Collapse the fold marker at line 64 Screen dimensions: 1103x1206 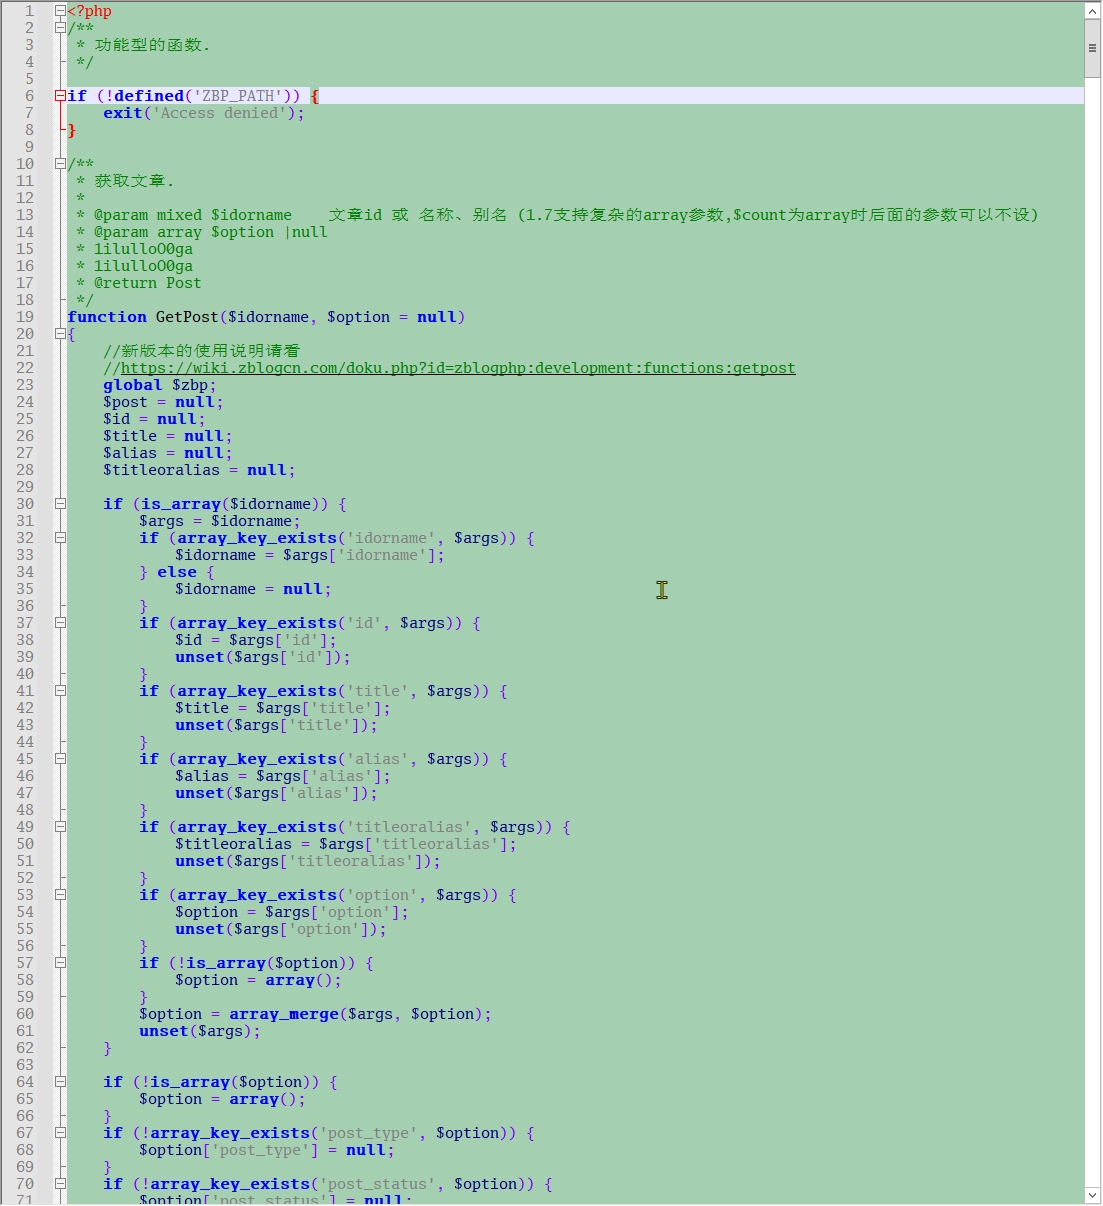[60, 1082]
